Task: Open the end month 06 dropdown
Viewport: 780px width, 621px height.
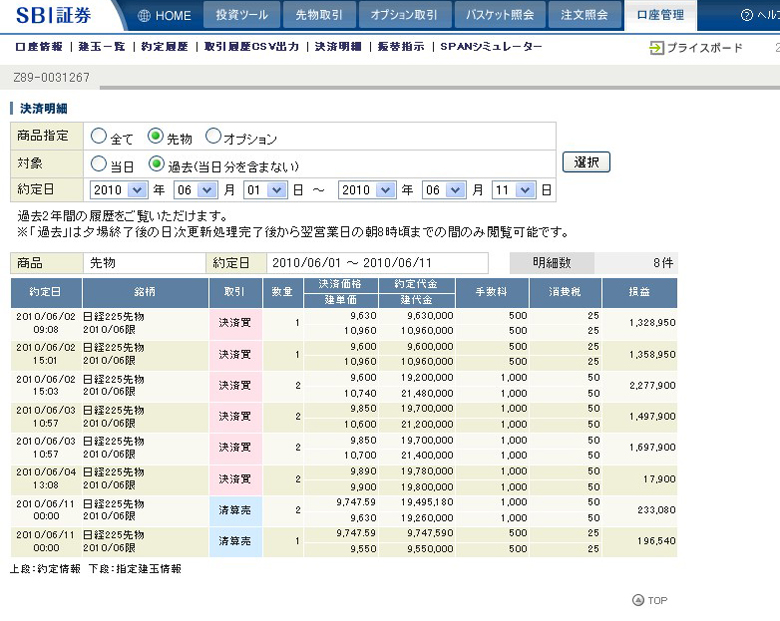Action: click(x=443, y=190)
